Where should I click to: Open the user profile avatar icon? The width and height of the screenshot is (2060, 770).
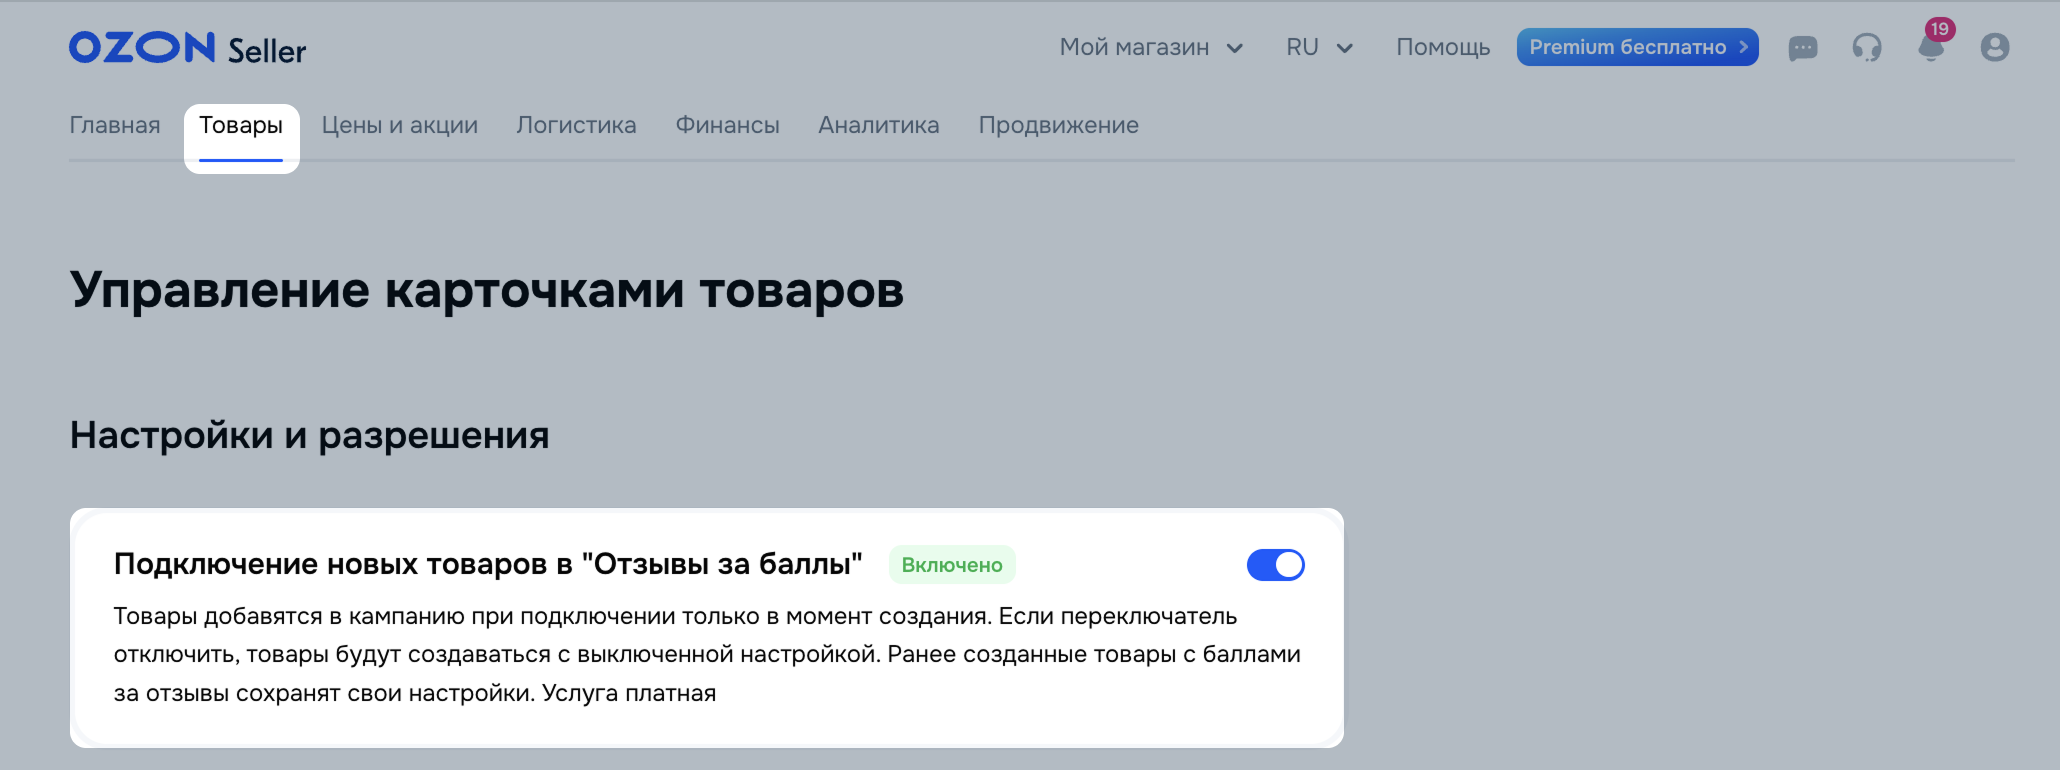pyautogui.click(x=1995, y=47)
